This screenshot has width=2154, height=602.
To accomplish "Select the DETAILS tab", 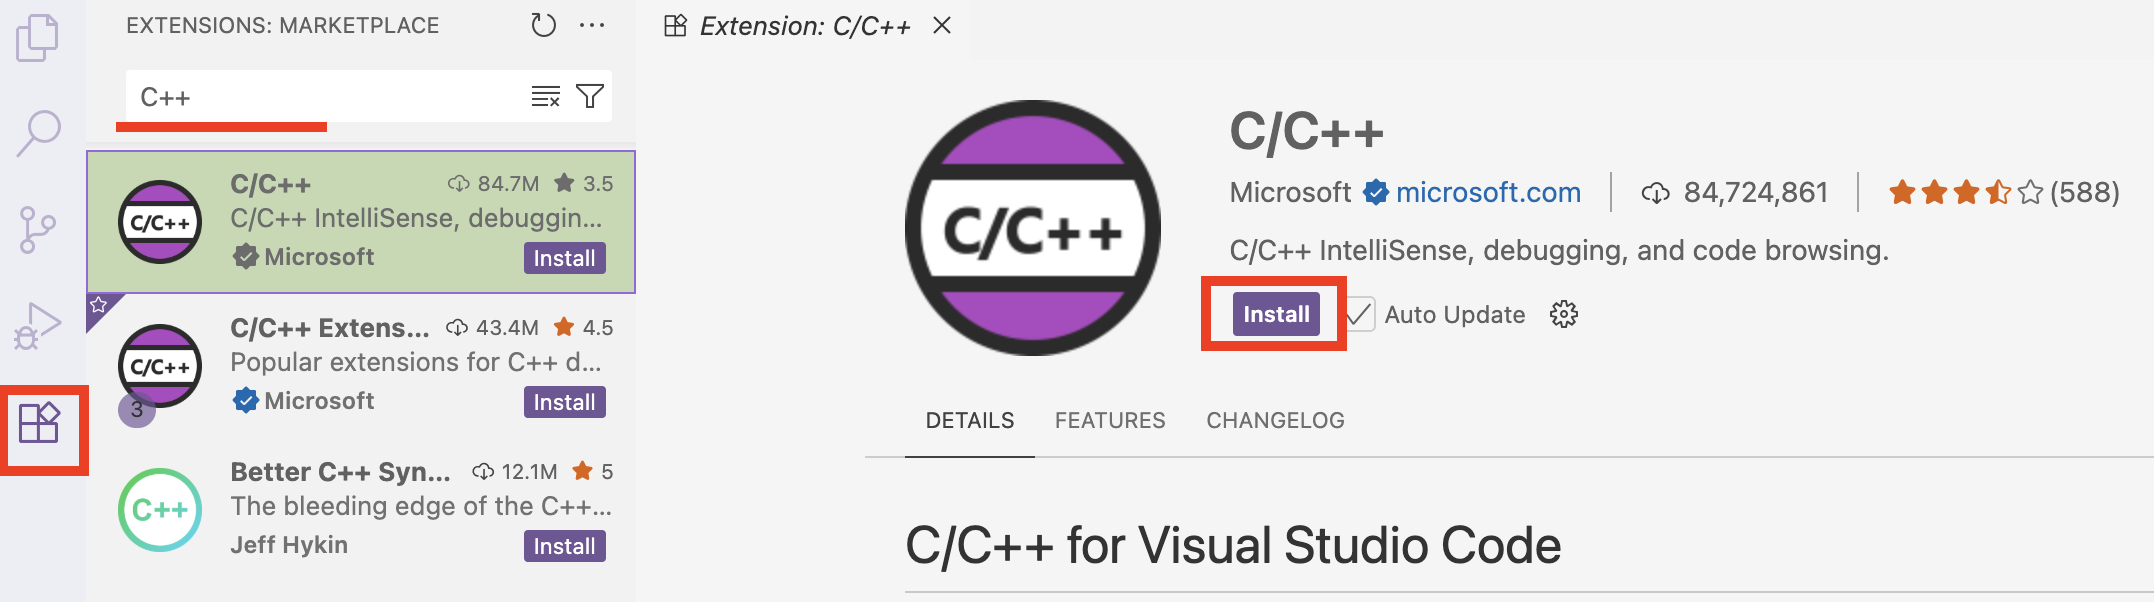I will click(x=970, y=420).
